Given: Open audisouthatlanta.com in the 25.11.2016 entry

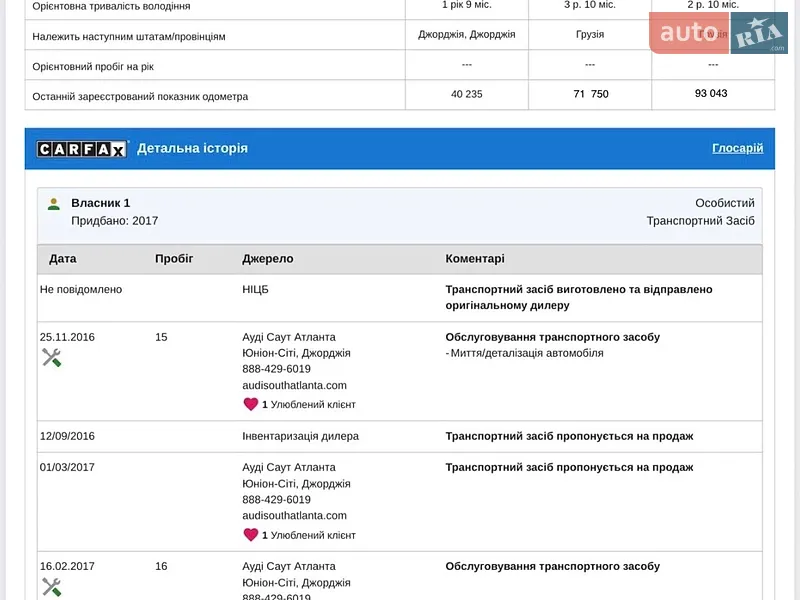Looking at the screenshot, I should point(294,385).
